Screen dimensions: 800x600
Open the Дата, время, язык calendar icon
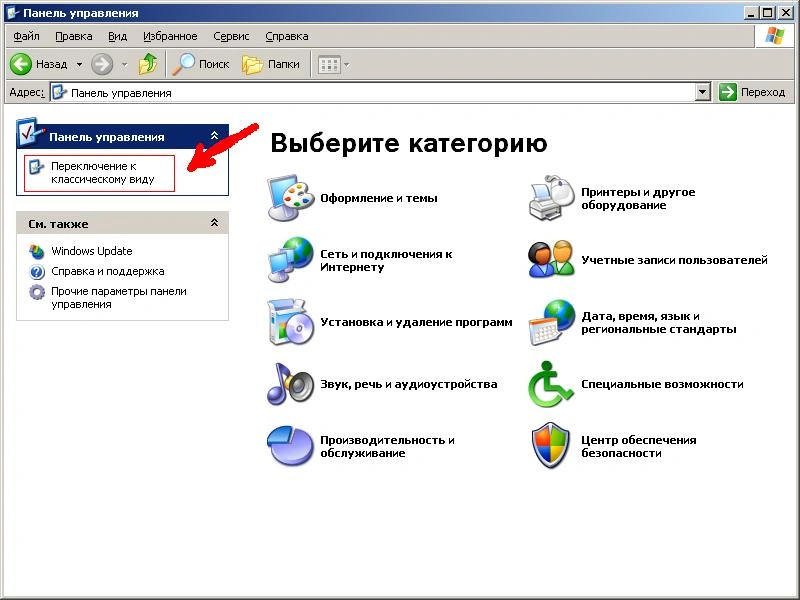(551, 322)
